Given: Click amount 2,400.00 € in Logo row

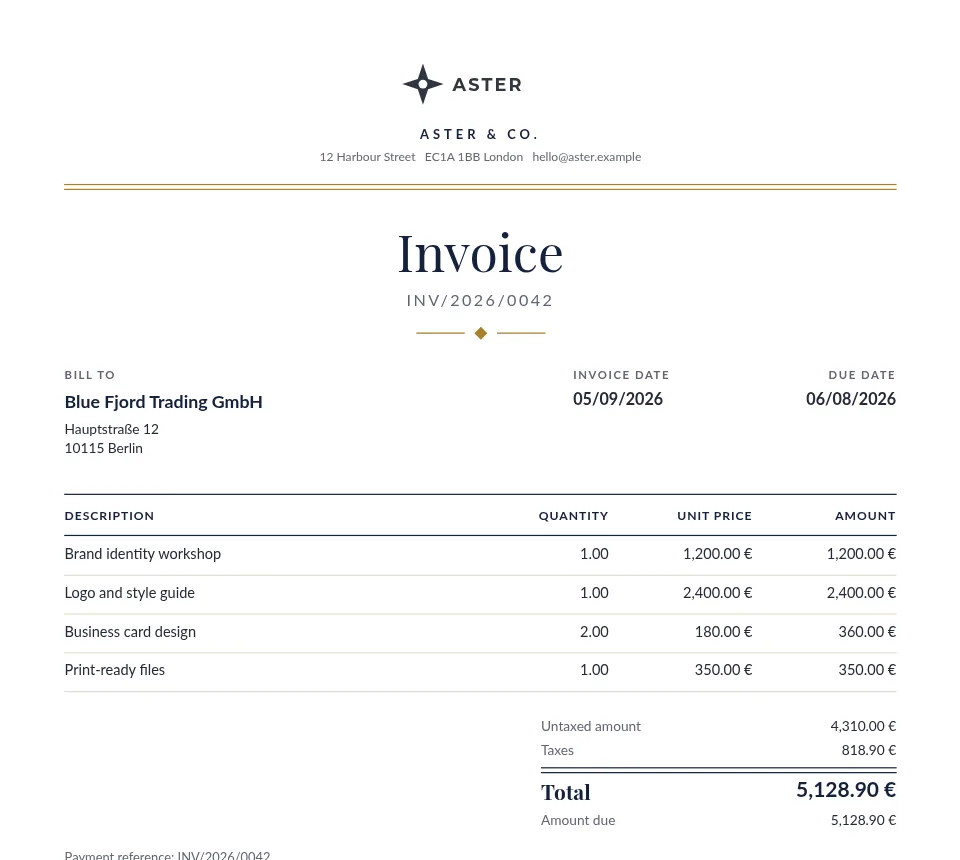Looking at the screenshot, I should tap(861, 593).
